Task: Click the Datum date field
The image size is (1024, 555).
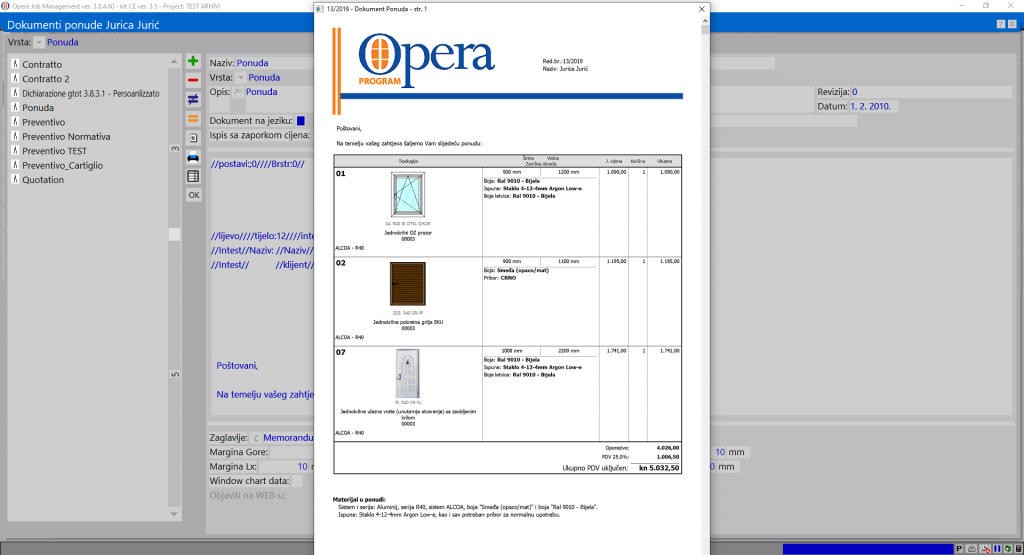Action: (x=874, y=106)
